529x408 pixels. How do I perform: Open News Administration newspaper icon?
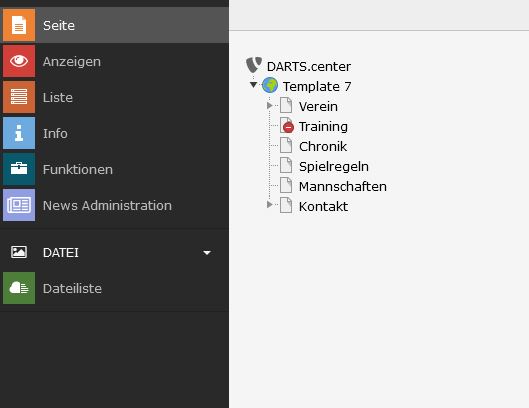(x=19, y=205)
